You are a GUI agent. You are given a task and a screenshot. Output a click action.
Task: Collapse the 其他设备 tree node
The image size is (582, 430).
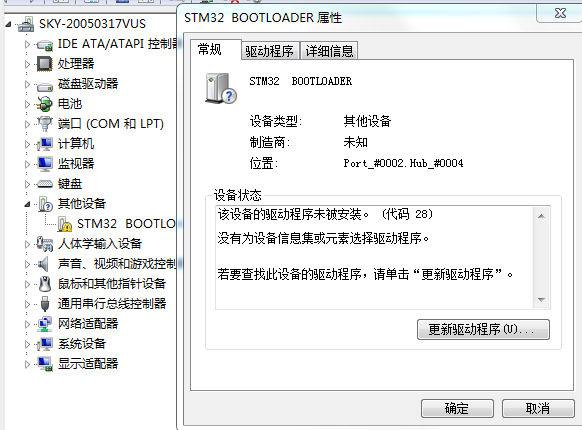pyautogui.click(x=27, y=204)
